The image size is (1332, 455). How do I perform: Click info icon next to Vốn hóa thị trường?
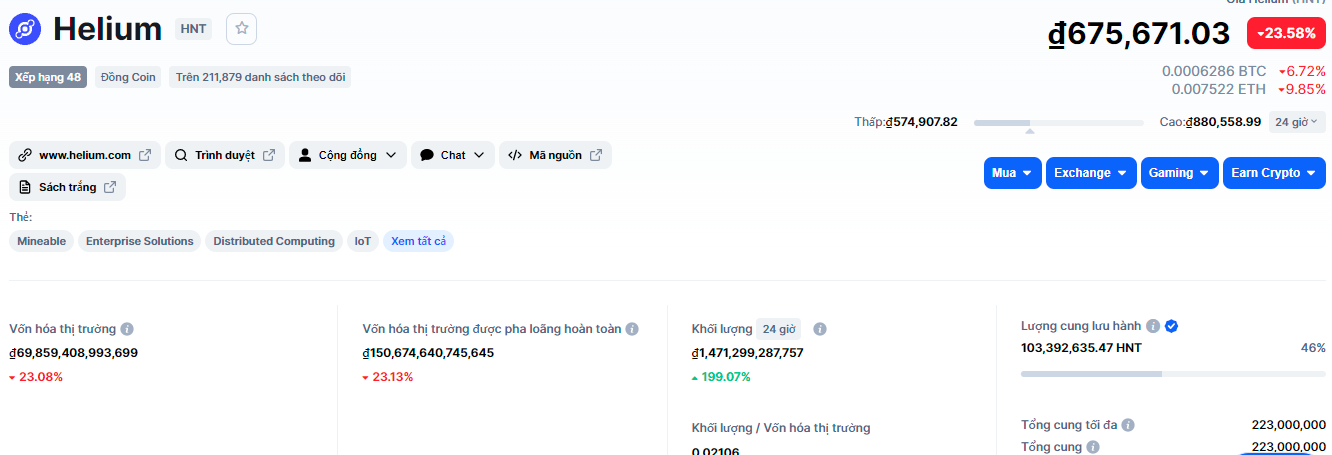pyautogui.click(x=127, y=329)
